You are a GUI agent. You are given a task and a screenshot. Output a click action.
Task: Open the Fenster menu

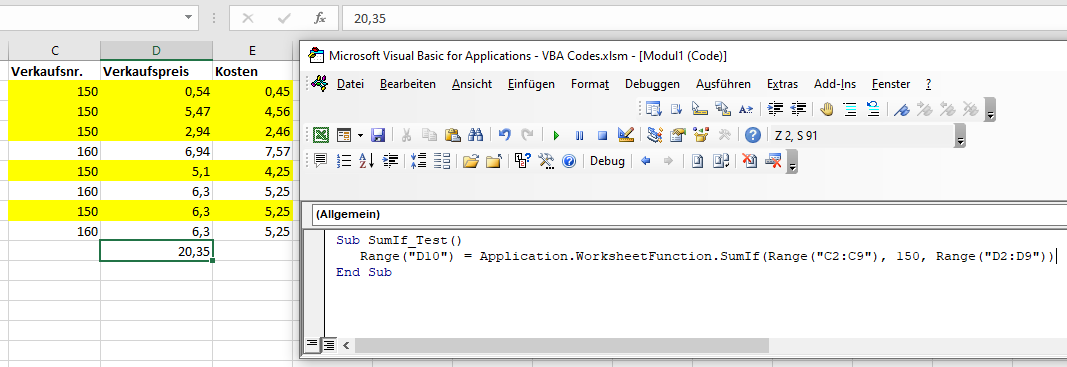(891, 84)
